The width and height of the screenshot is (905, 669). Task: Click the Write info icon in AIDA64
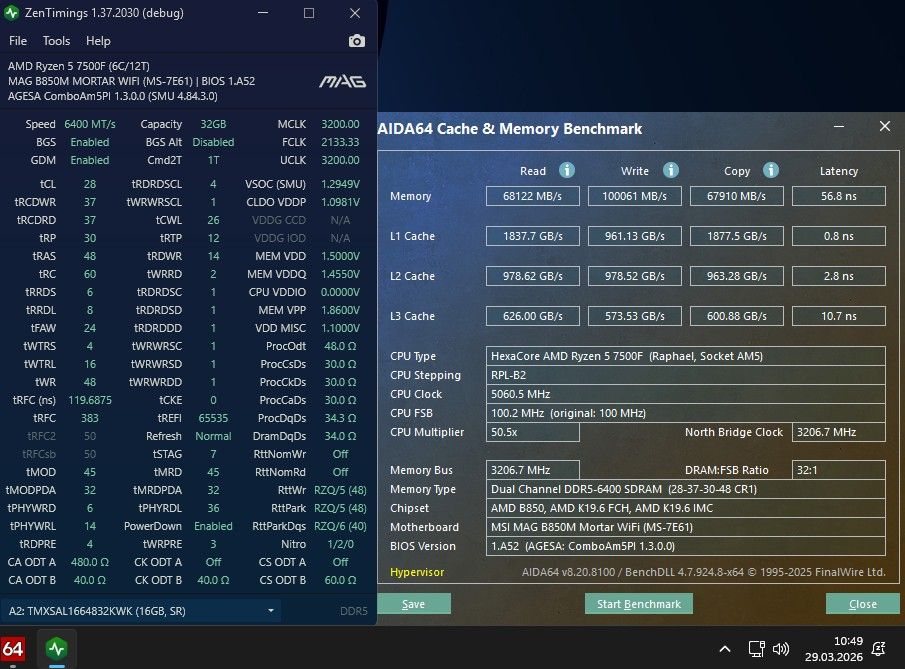pyautogui.click(x=670, y=170)
